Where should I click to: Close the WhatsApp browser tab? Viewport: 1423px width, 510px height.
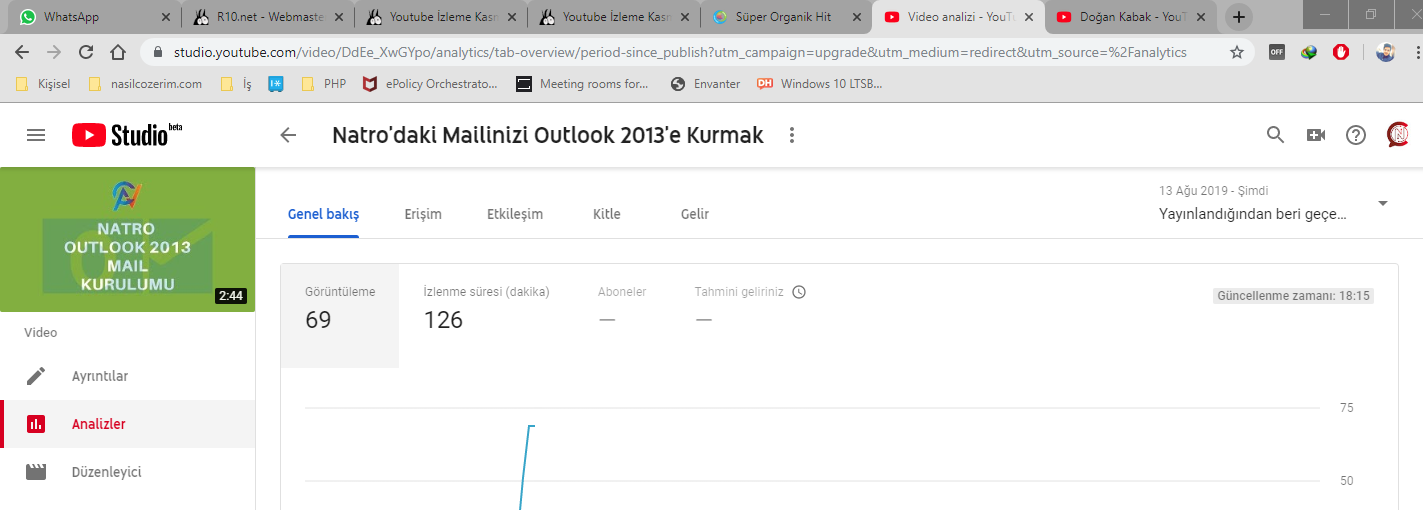(166, 17)
